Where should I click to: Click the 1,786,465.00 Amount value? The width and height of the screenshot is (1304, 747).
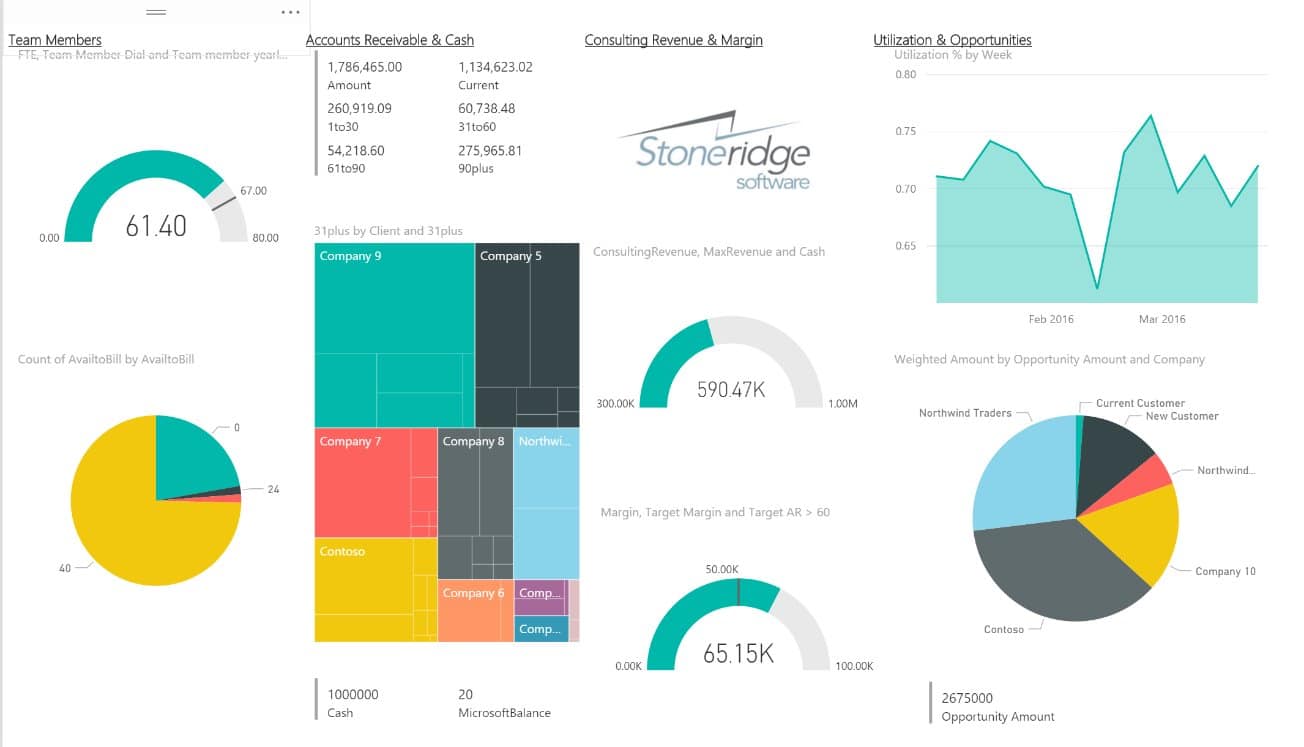pyautogui.click(x=365, y=67)
